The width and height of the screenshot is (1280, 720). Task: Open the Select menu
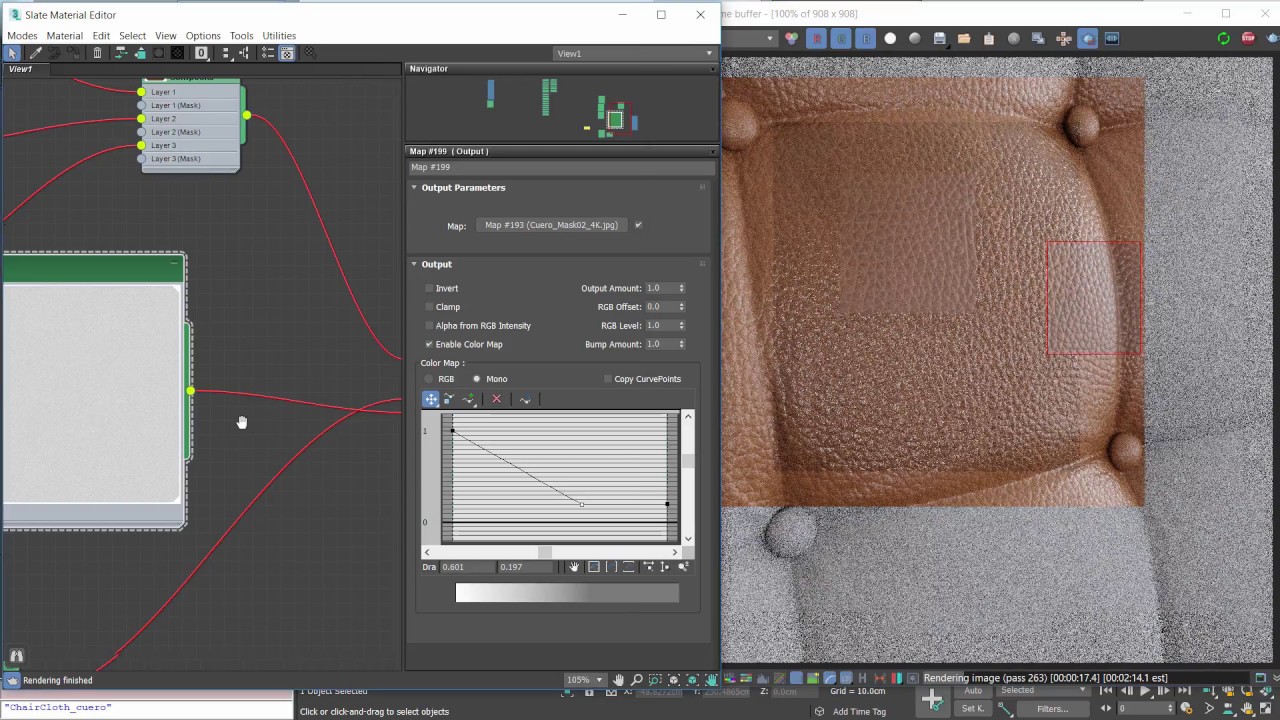(x=132, y=36)
